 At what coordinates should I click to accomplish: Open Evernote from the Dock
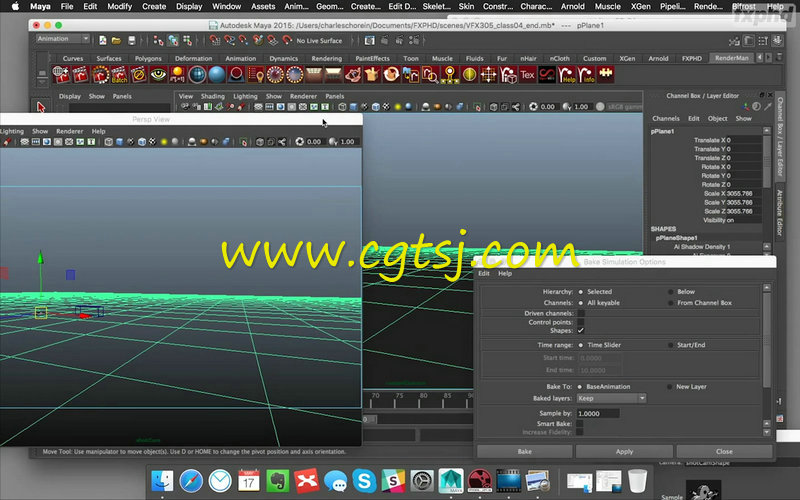[x=278, y=480]
